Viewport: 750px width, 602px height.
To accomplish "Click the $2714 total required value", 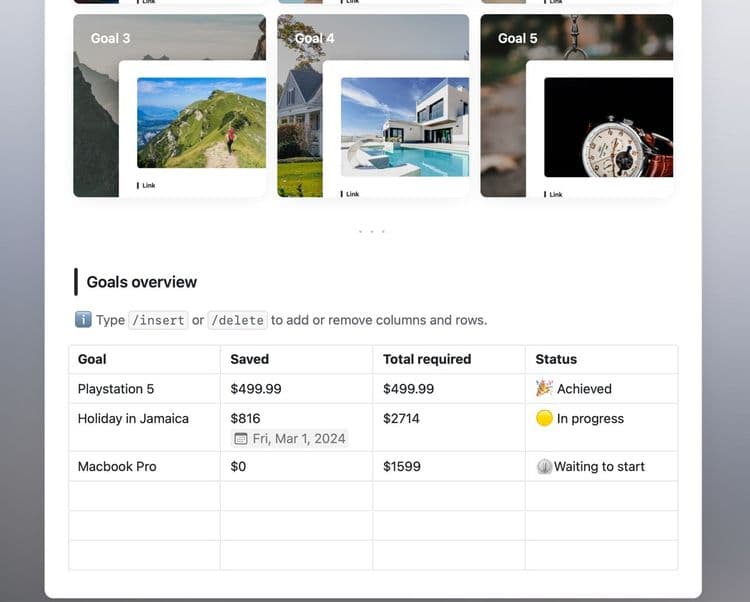I will (x=401, y=418).
